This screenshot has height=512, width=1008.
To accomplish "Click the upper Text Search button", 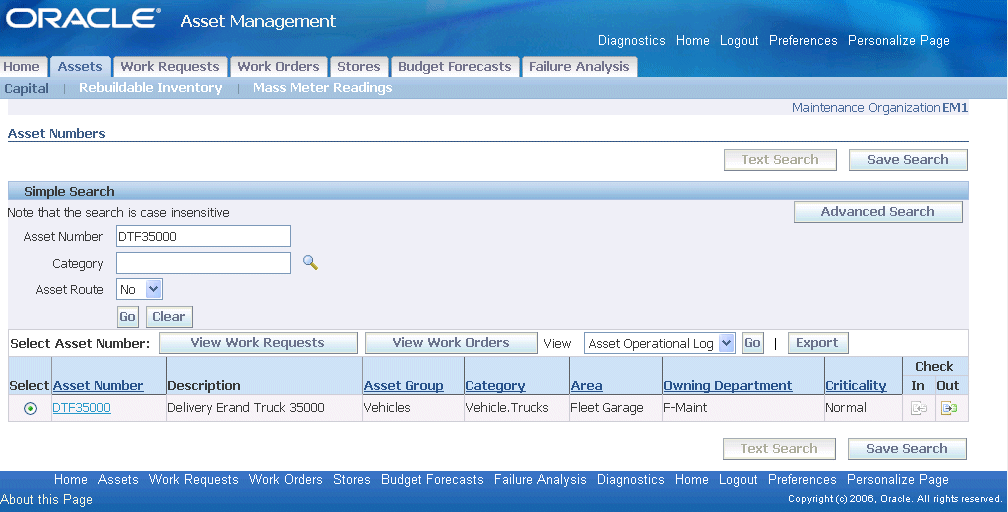I will pos(780,160).
